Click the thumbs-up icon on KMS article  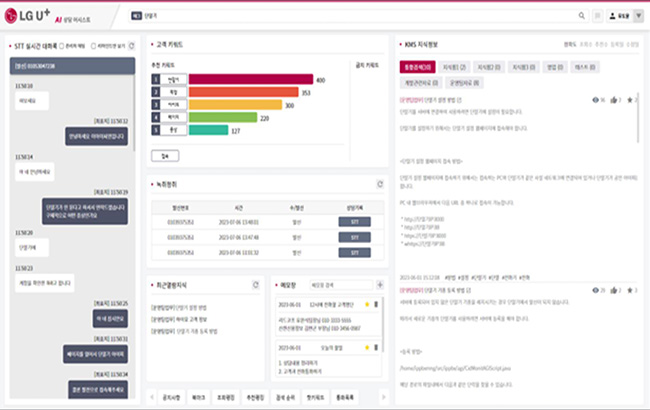pos(616,100)
